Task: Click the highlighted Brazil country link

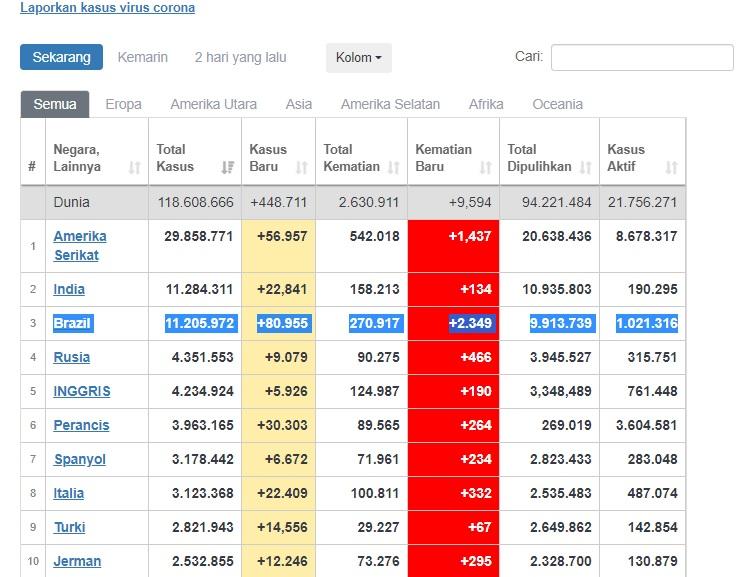Action: click(x=72, y=323)
